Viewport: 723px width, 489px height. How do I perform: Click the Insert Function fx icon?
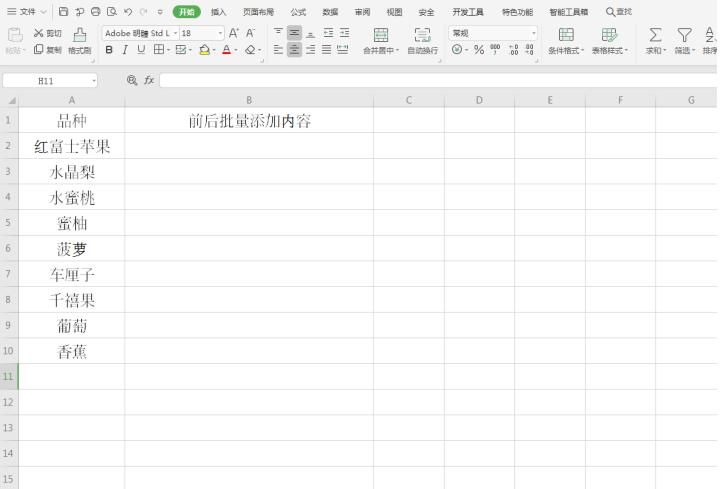coord(149,80)
